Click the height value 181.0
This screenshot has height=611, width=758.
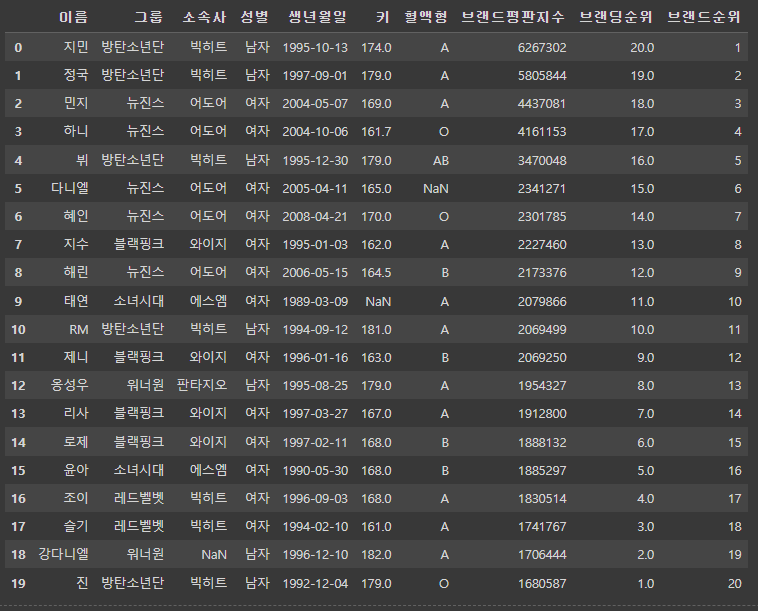point(376,330)
